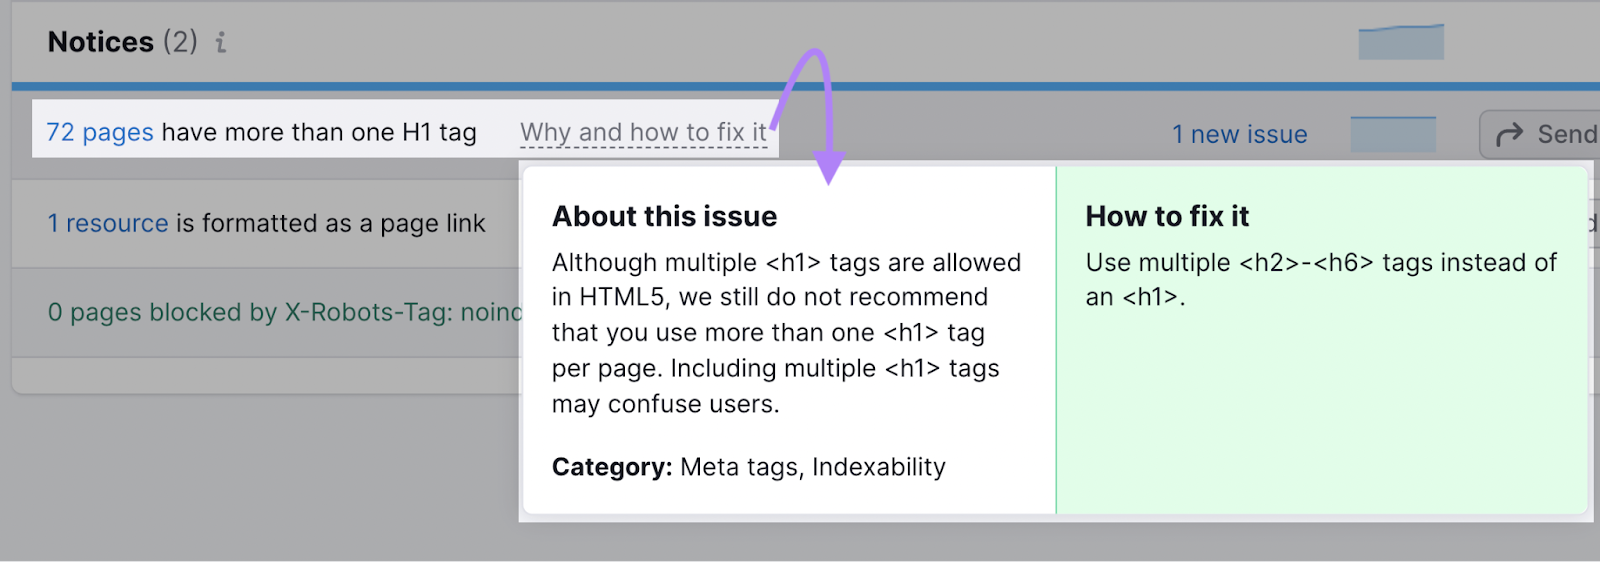Click the share arrow icon on Send button
The height and width of the screenshot is (562, 1600).
pyautogui.click(x=1509, y=134)
